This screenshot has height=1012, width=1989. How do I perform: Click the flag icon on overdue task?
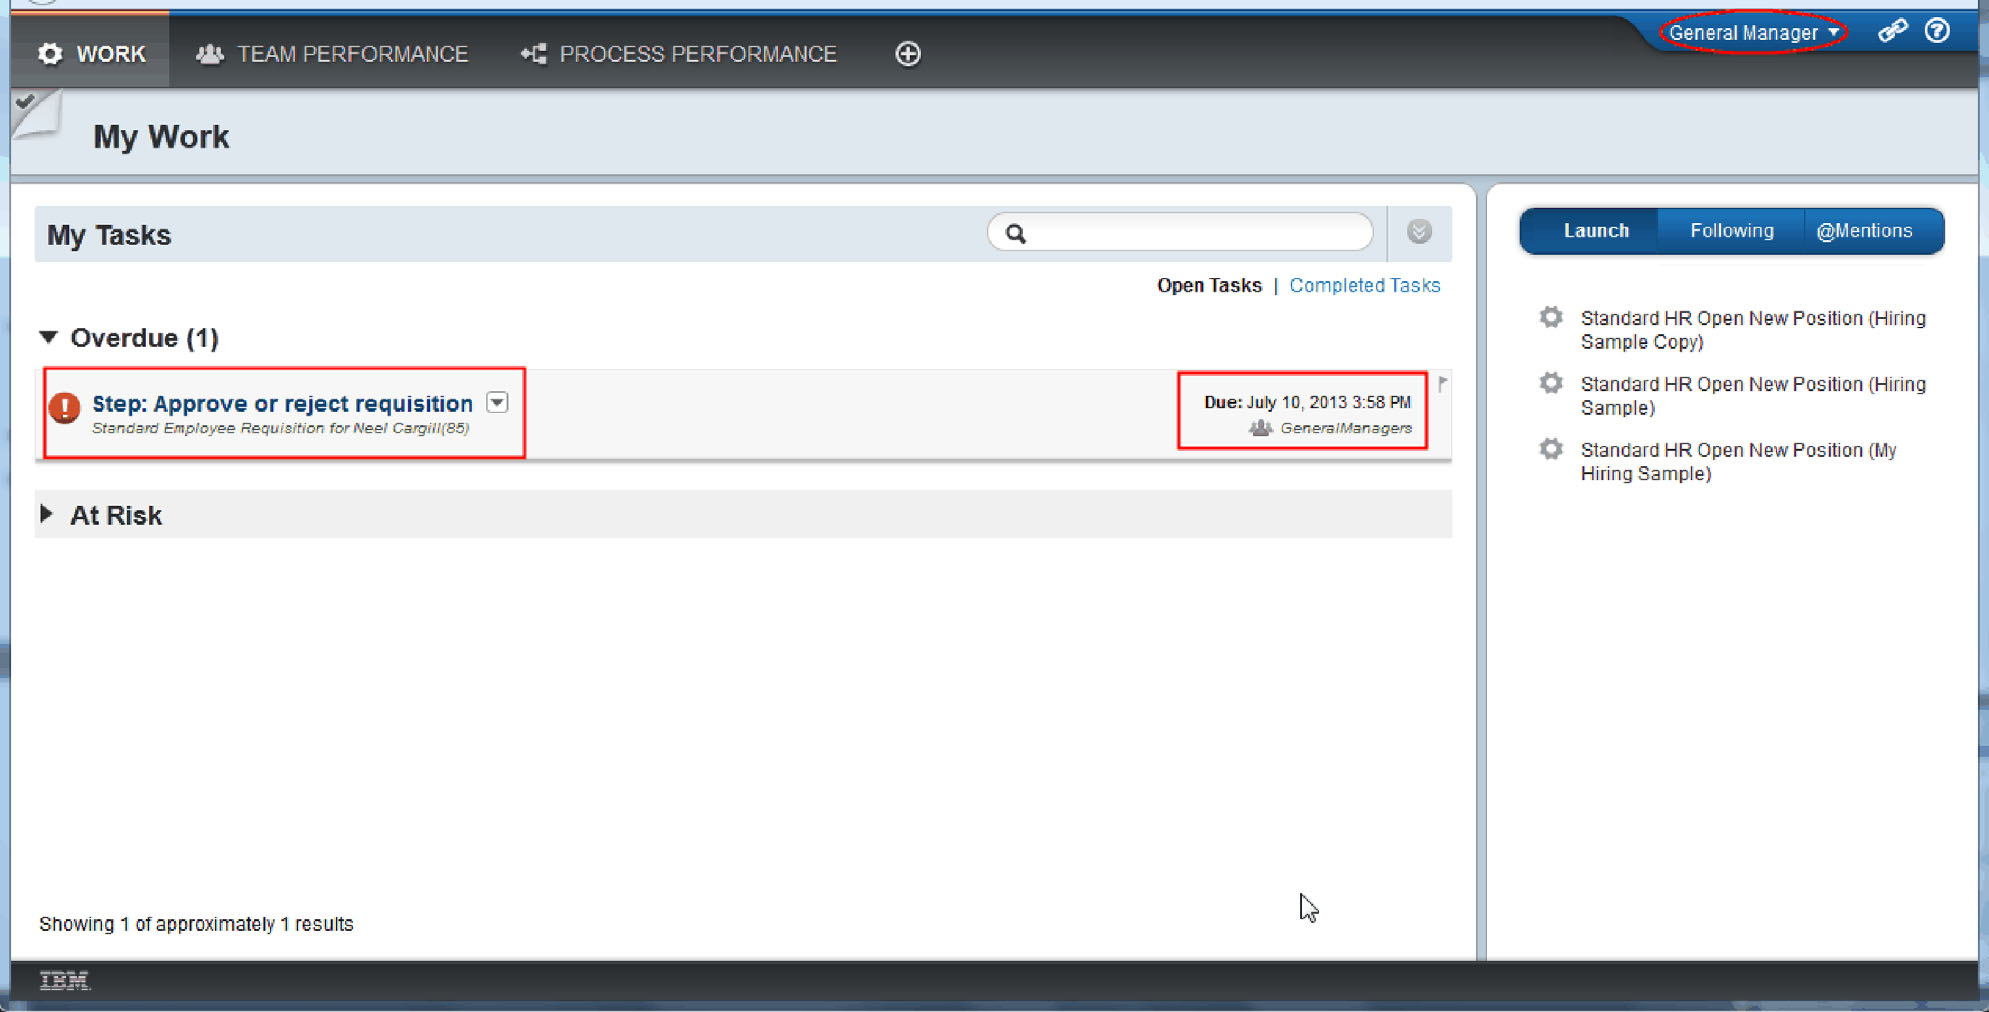(x=1442, y=383)
